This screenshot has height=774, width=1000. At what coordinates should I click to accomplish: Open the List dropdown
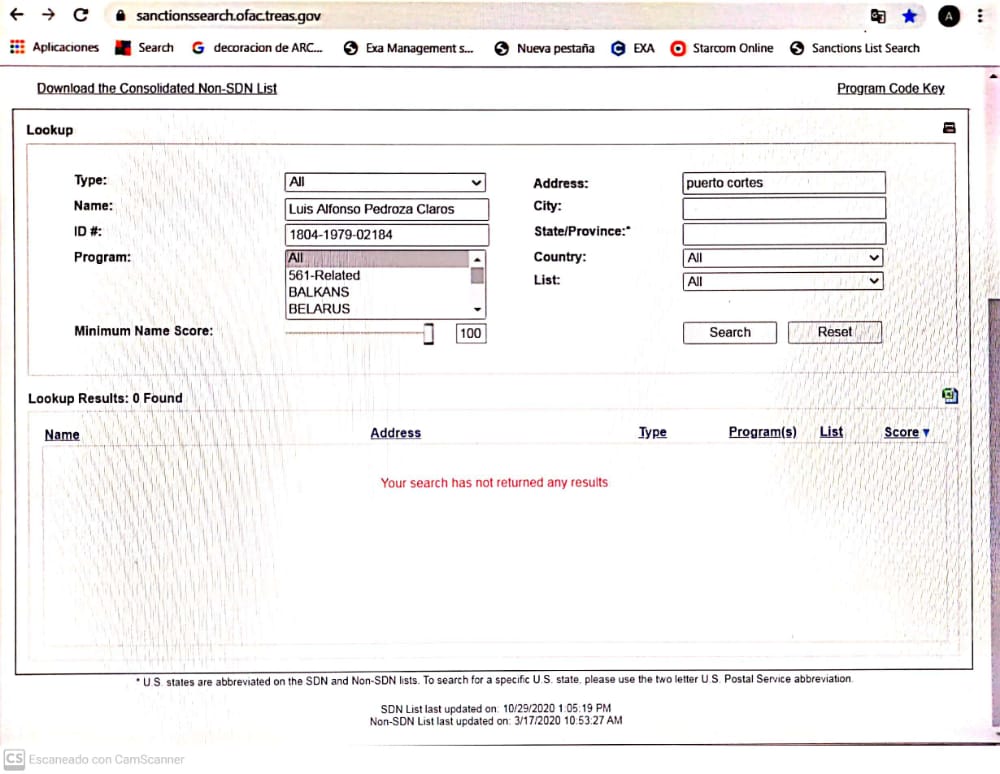point(783,282)
